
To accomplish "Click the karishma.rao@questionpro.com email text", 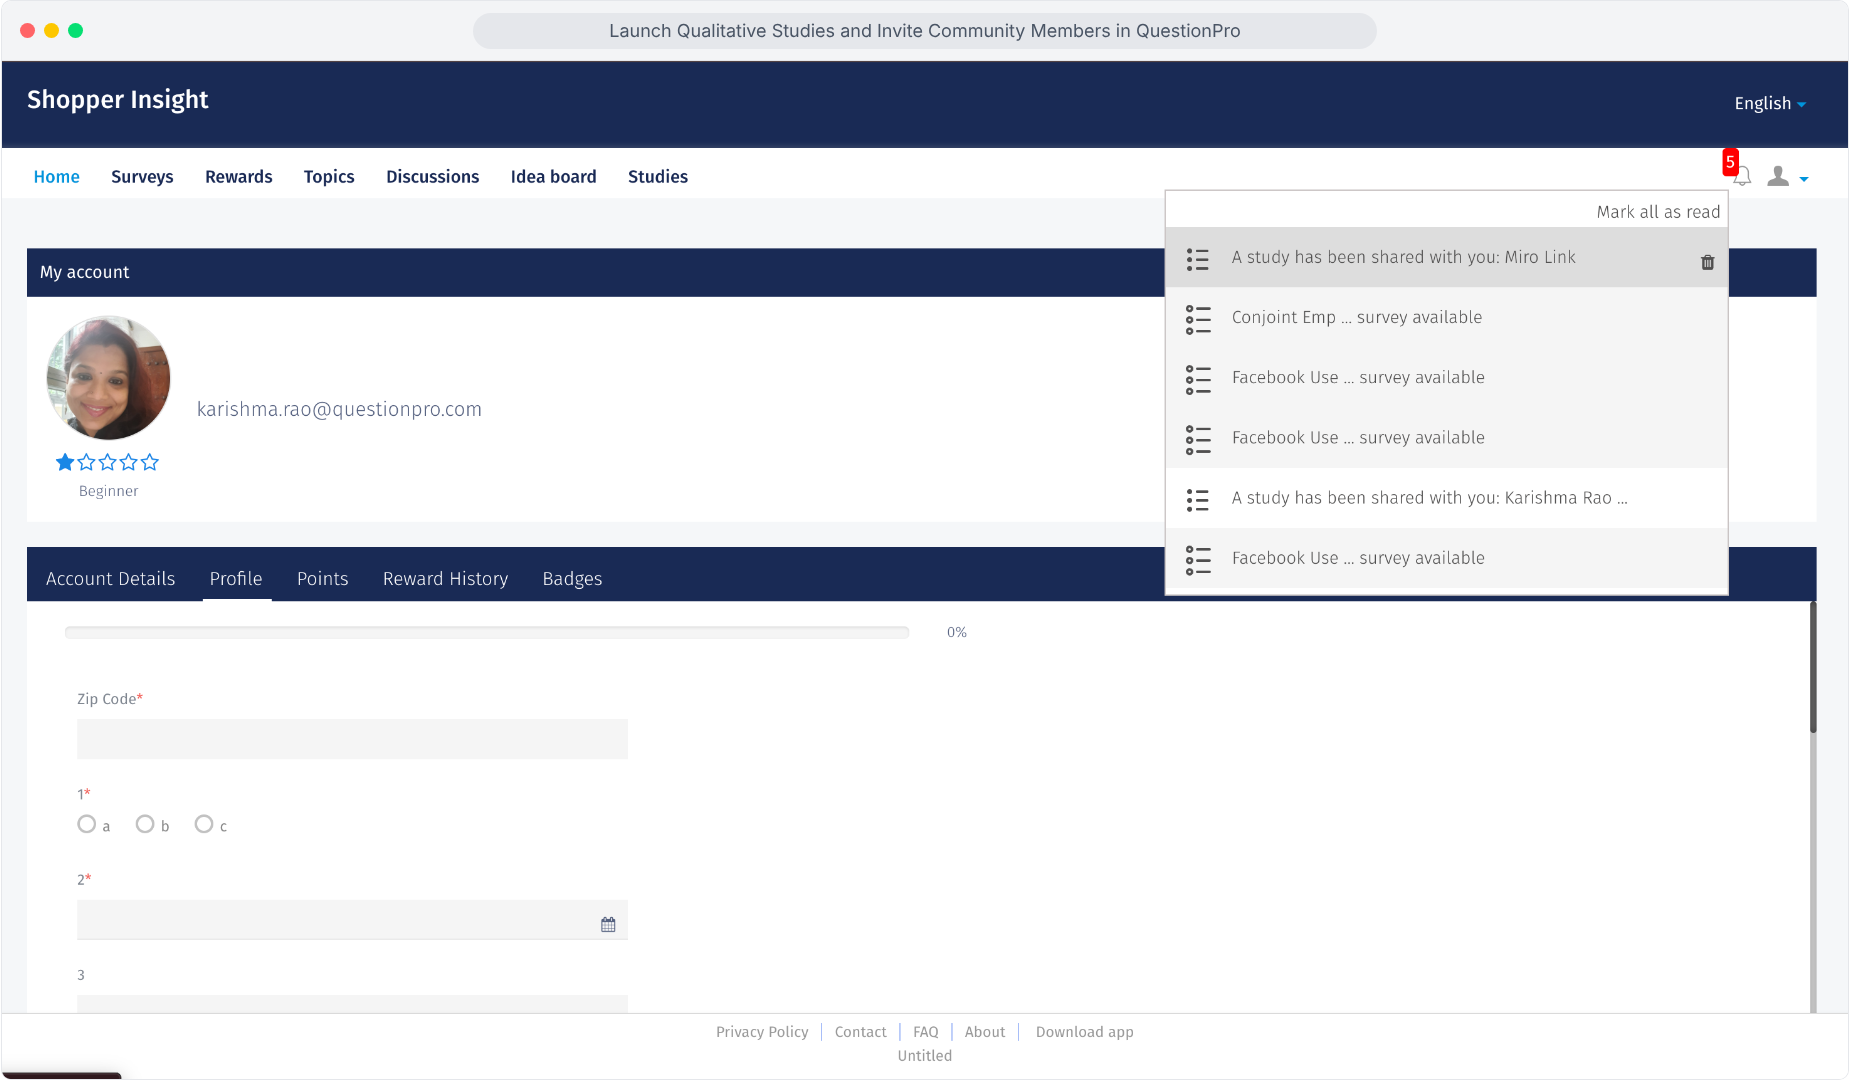I will (339, 409).
